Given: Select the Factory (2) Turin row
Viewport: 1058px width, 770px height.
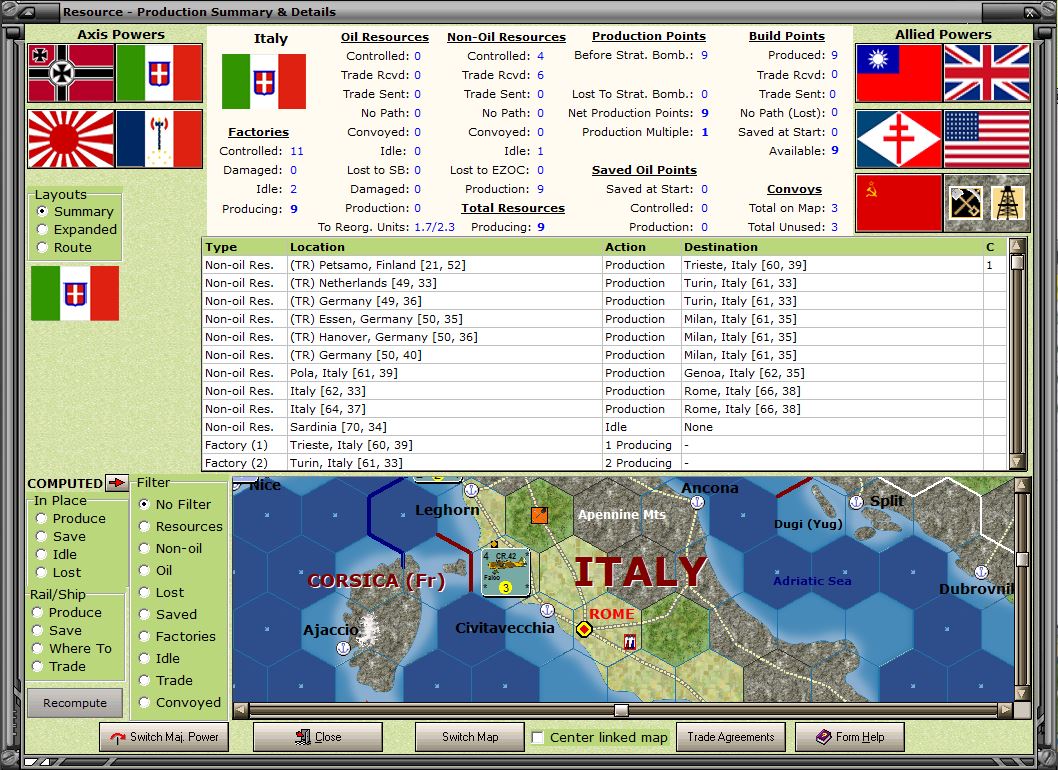Looking at the screenshot, I should click(x=605, y=463).
